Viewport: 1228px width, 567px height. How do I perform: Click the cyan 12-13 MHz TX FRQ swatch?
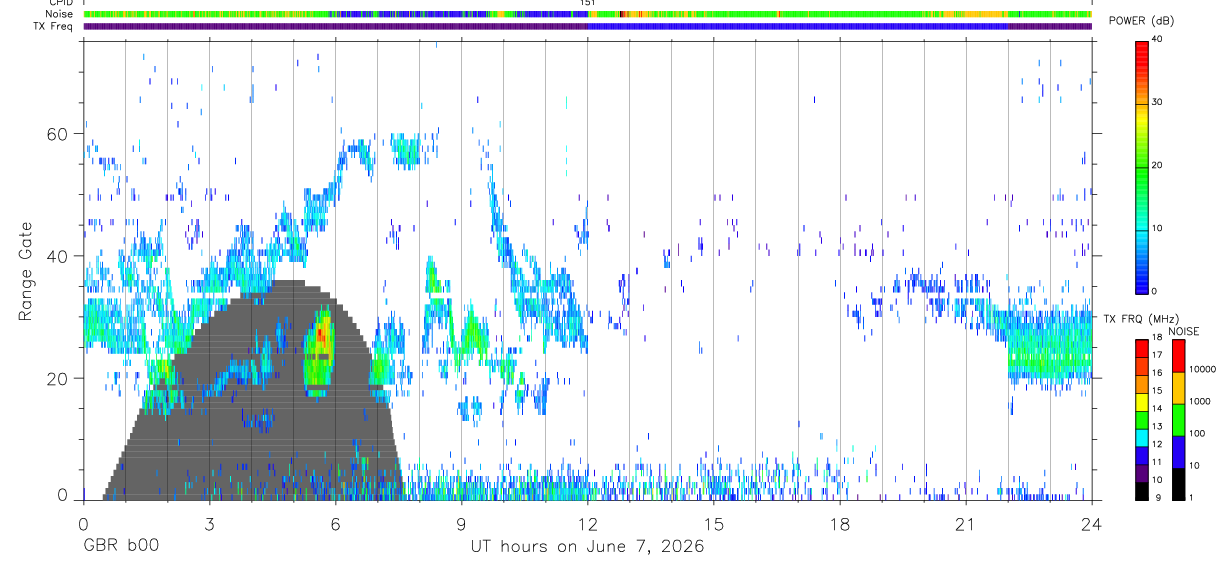(x=1142, y=436)
